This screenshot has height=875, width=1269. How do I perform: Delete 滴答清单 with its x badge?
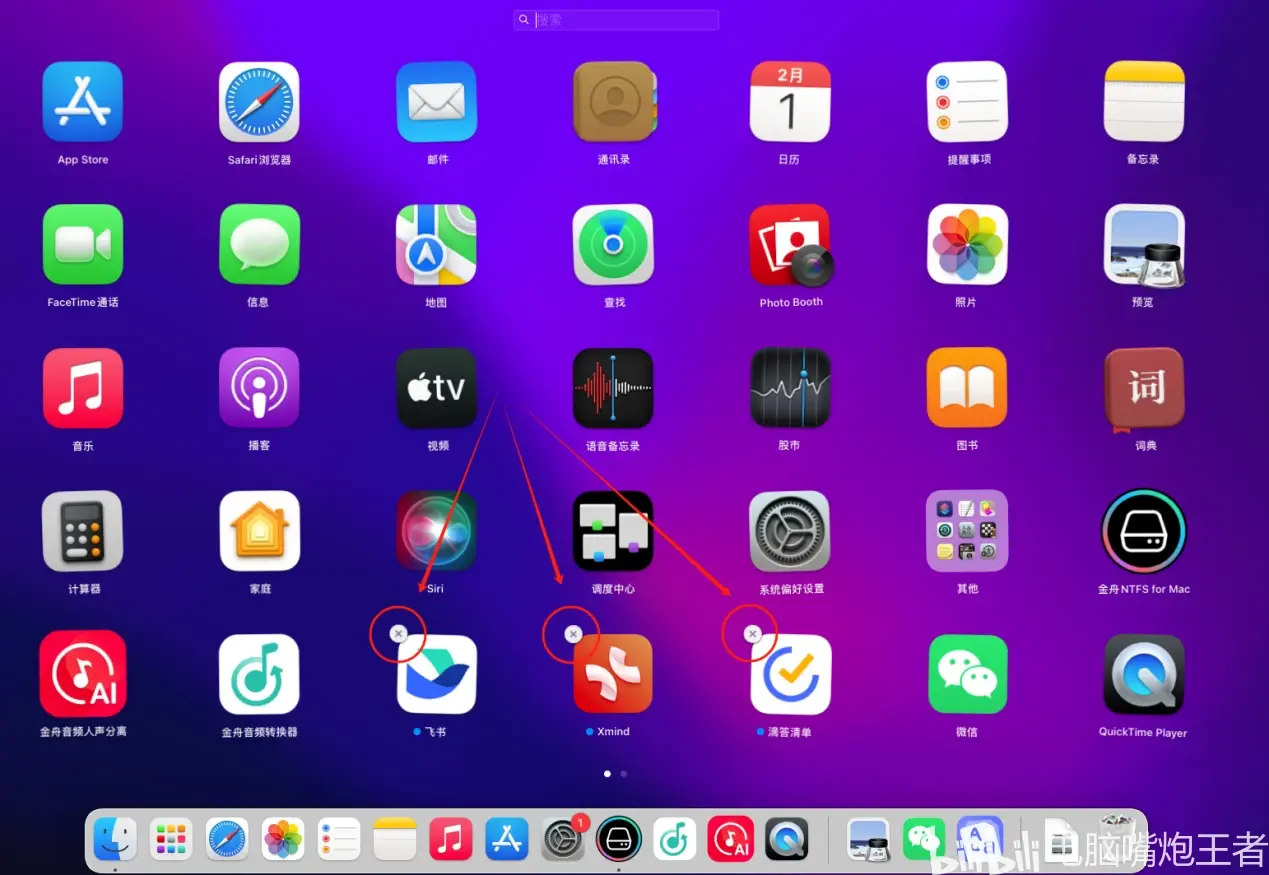752,633
